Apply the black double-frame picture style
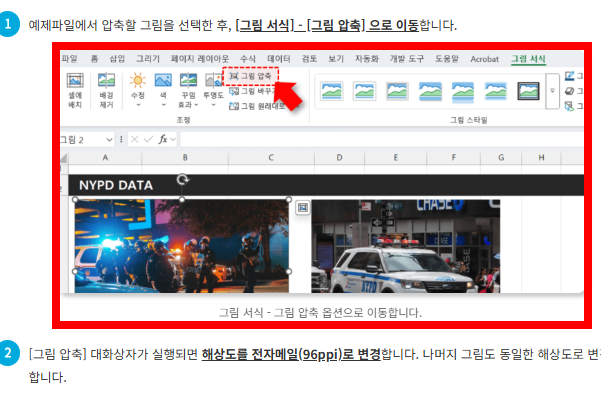The image size is (601, 398). pos(528,91)
